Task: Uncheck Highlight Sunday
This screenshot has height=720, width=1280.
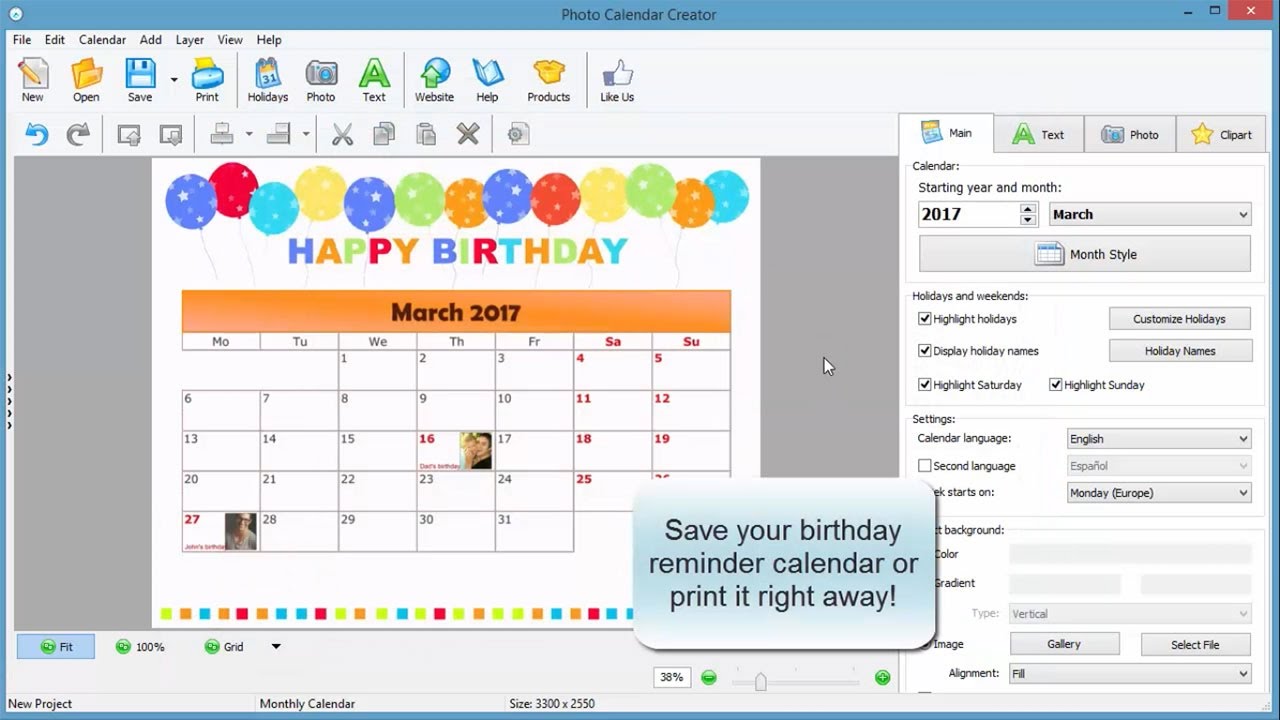Action: pos(1056,385)
